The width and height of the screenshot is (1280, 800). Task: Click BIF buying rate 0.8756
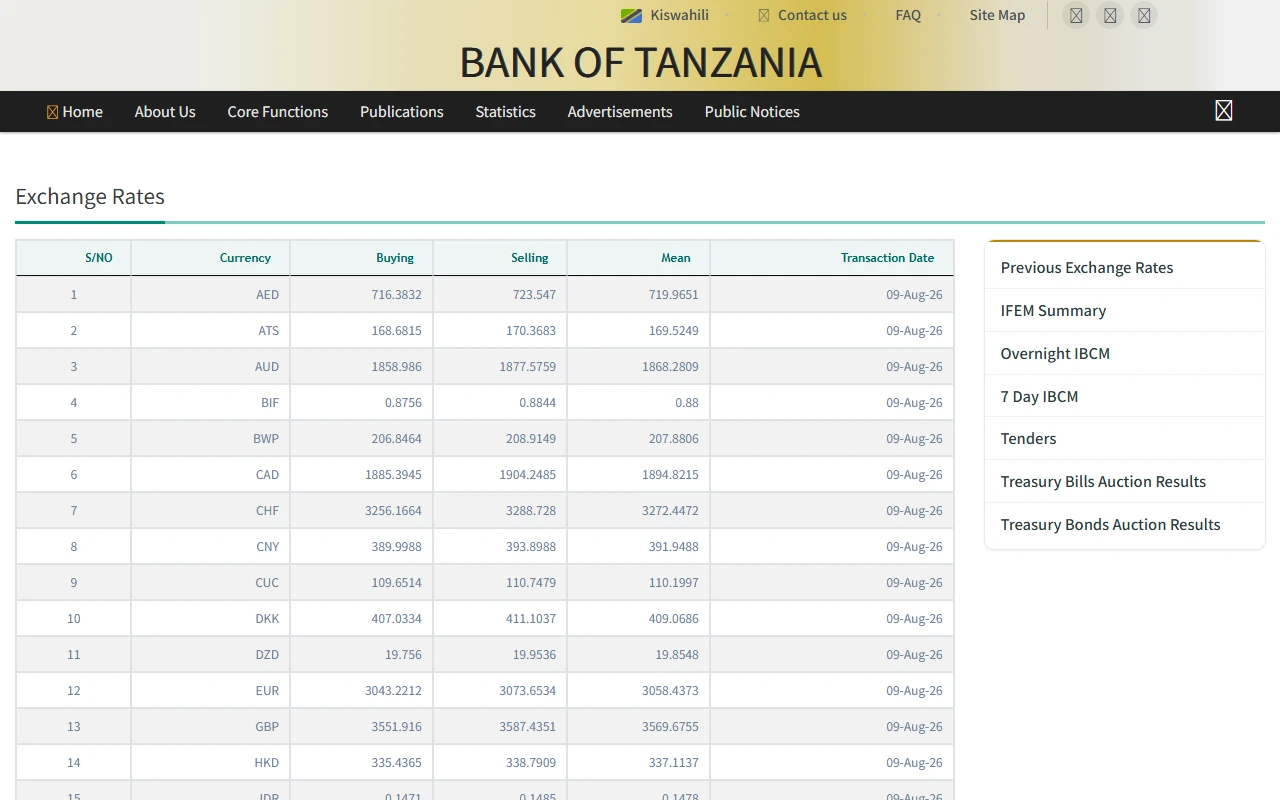[x=403, y=403]
